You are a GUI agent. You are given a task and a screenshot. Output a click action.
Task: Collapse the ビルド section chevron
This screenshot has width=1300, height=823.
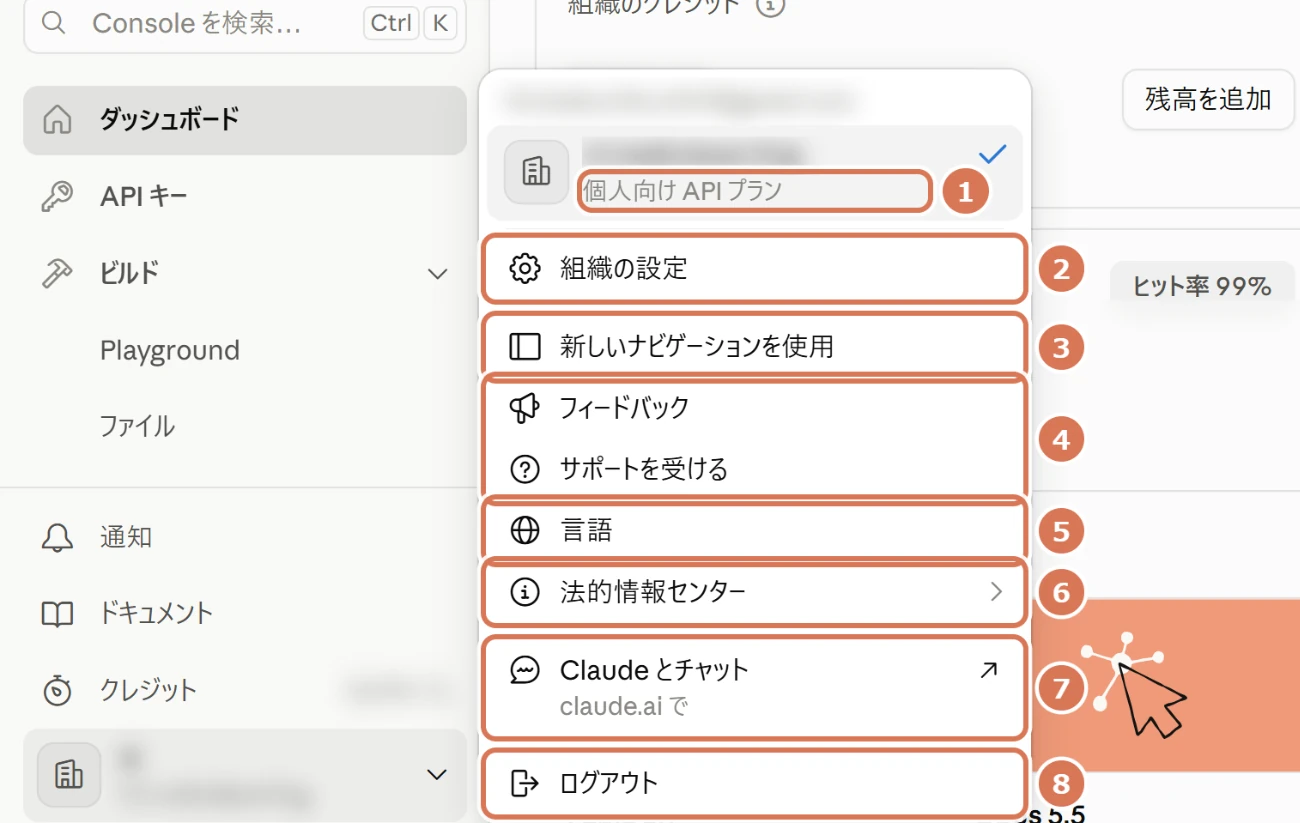[437, 274]
